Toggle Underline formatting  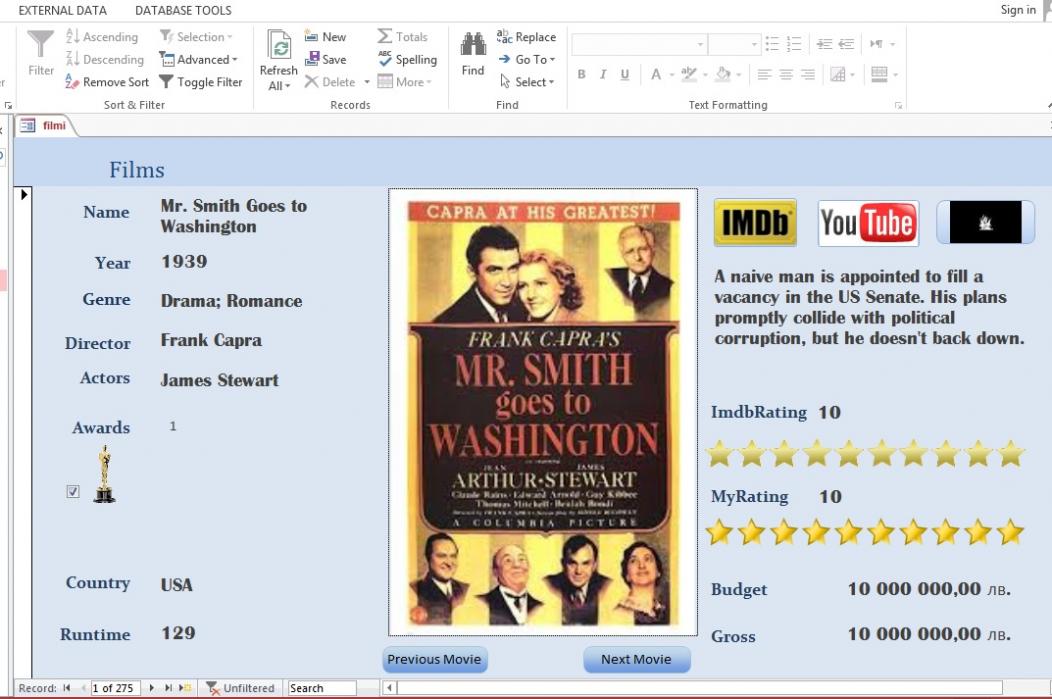coord(625,74)
